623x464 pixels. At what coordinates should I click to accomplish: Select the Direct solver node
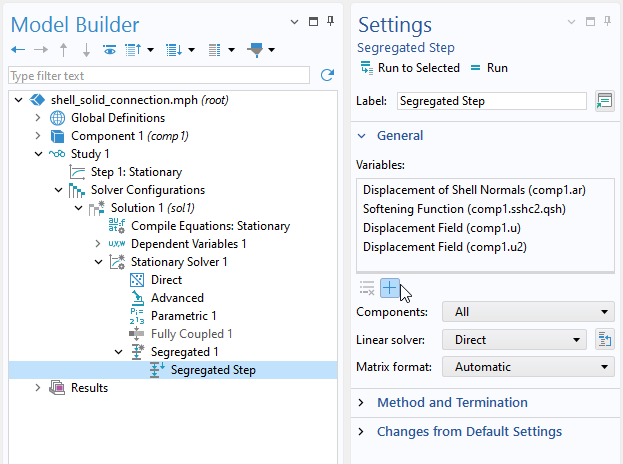[x=166, y=280]
